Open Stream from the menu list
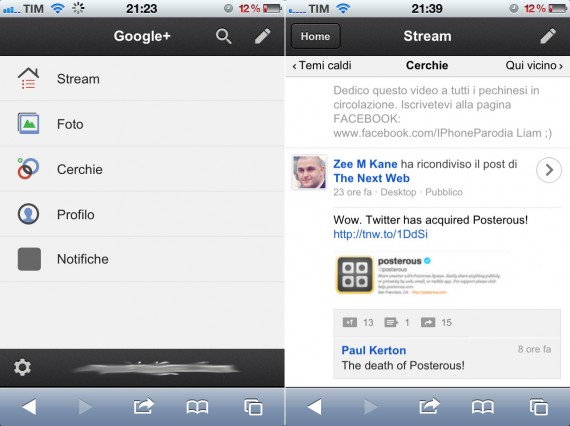This screenshot has height=426, width=570. click(142, 79)
